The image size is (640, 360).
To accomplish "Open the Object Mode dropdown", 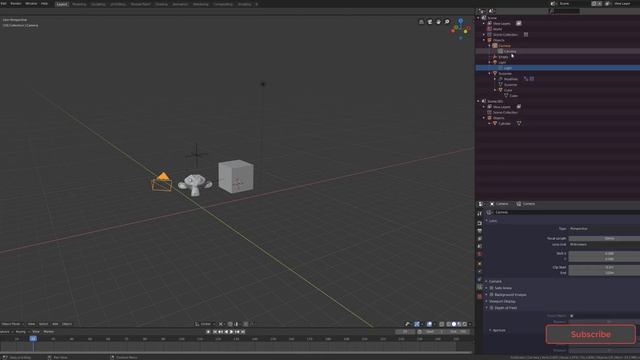I will coord(12,324).
